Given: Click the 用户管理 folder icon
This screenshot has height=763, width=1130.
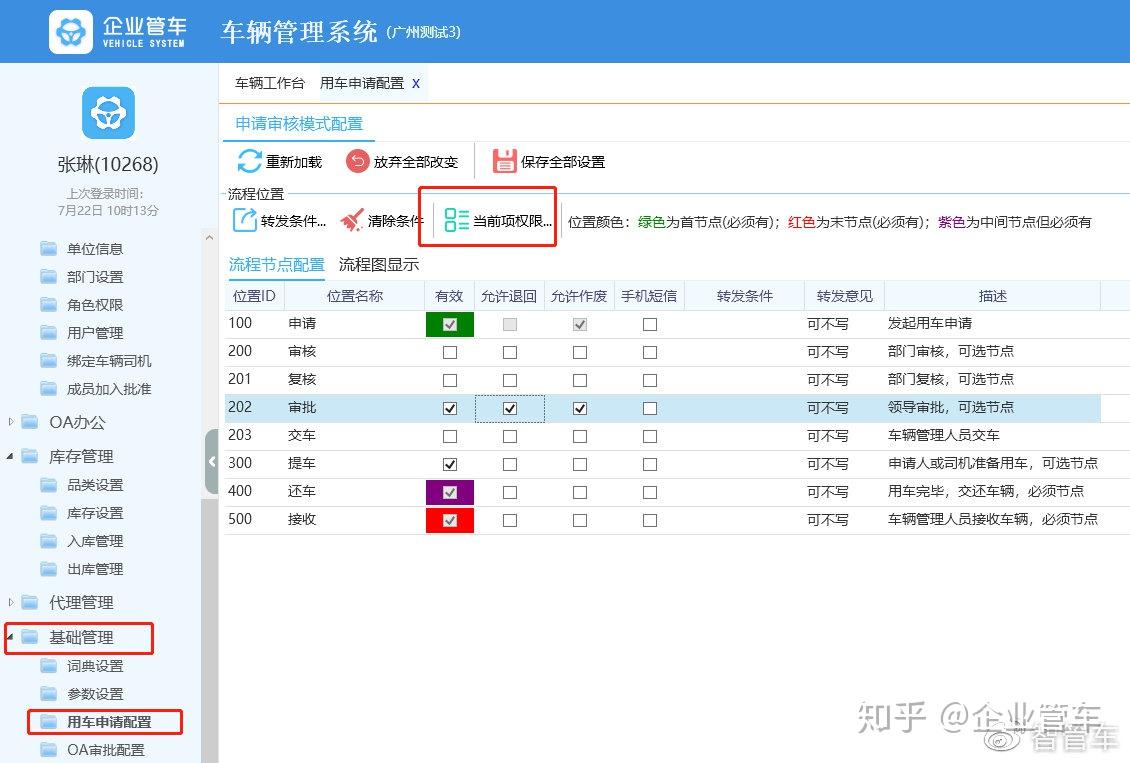Looking at the screenshot, I should point(49,333).
